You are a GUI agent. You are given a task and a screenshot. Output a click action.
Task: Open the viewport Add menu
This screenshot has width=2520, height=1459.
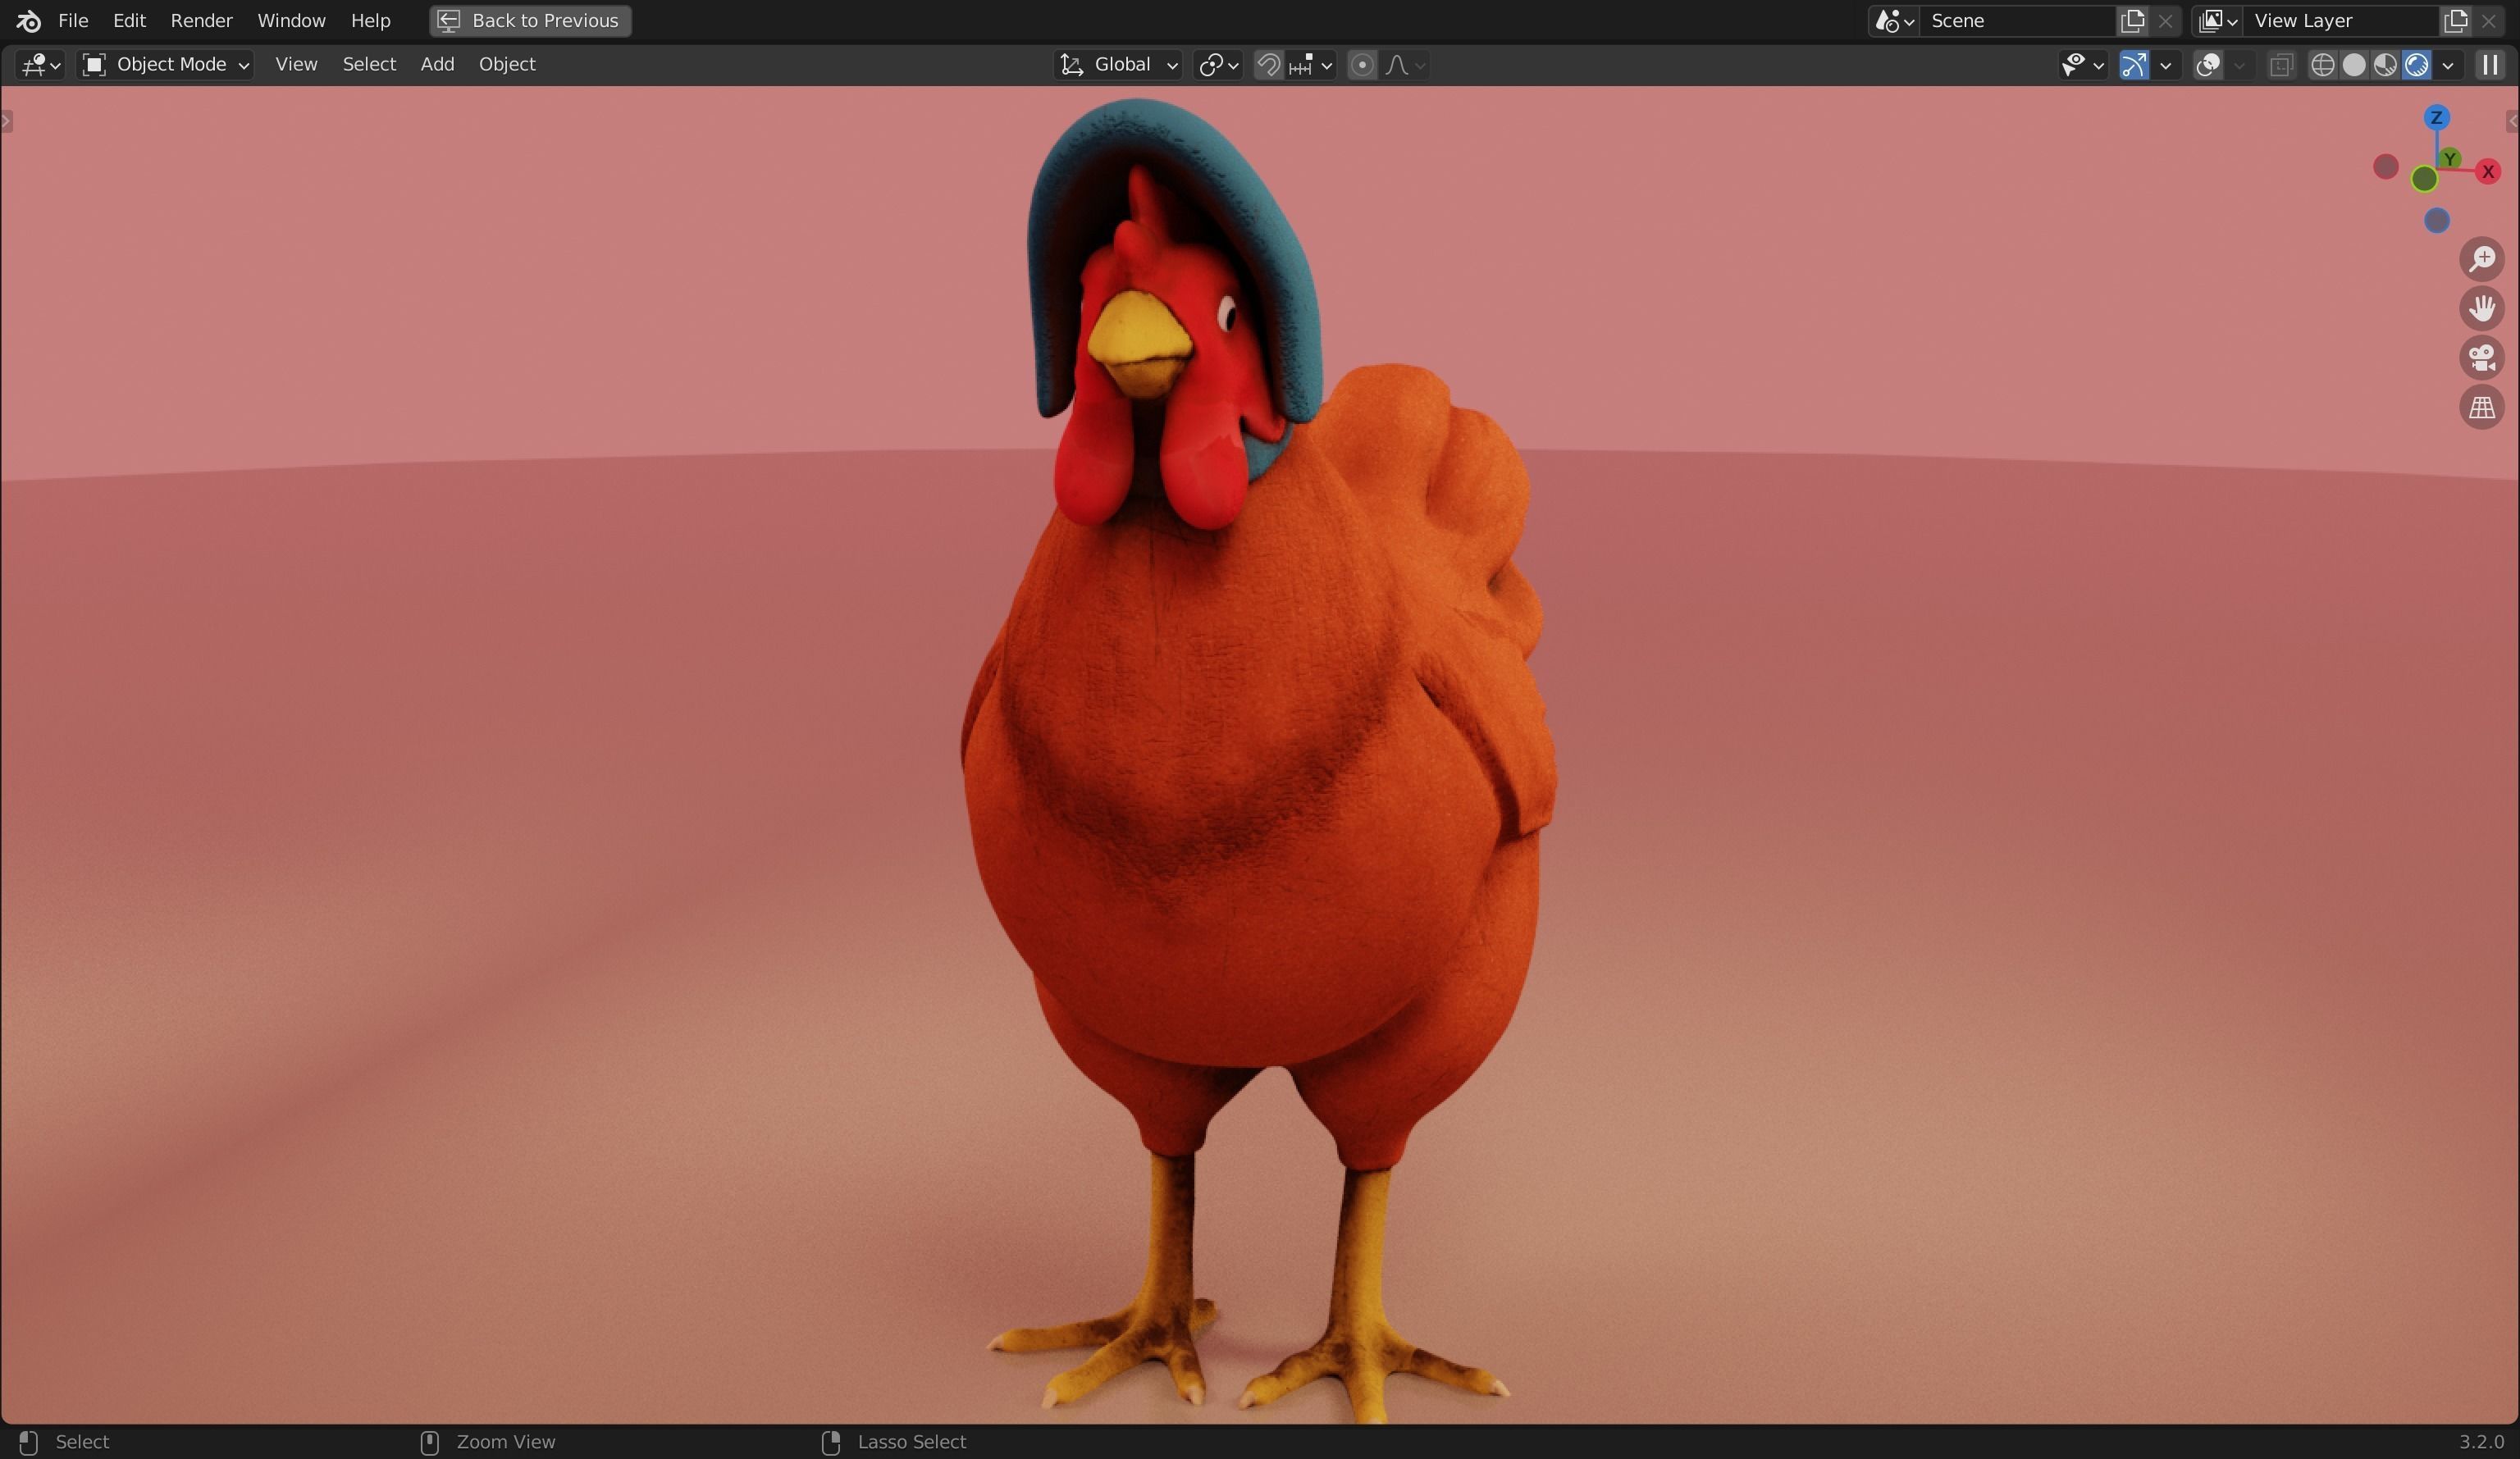point(437,65)
